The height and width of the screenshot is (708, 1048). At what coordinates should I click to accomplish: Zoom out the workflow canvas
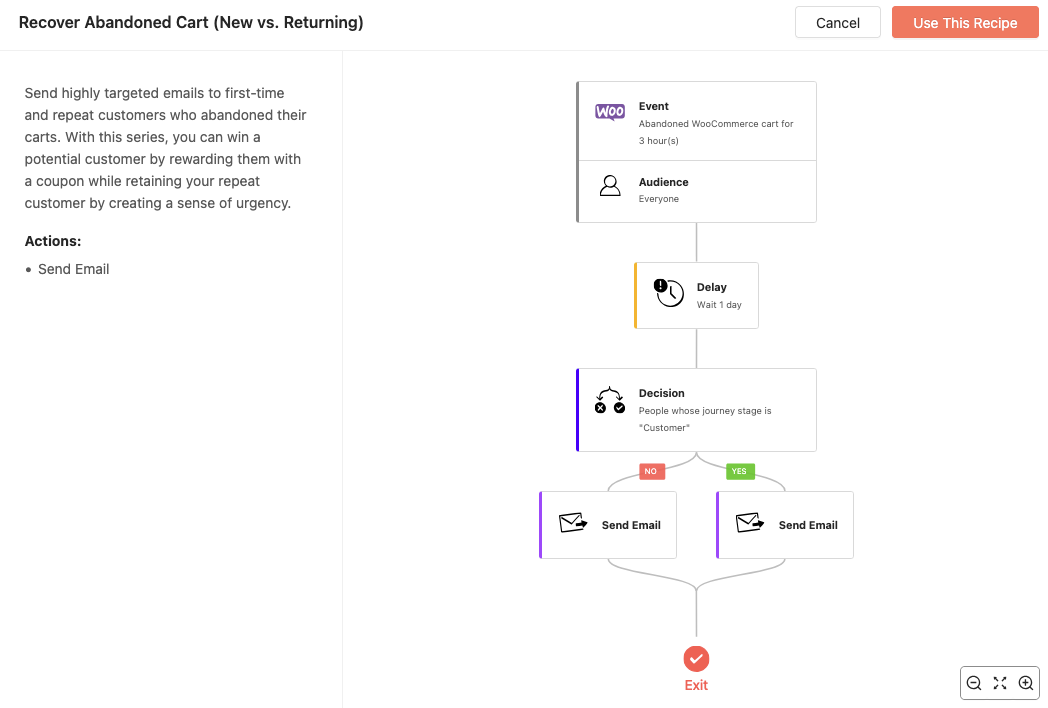[974, 683]
